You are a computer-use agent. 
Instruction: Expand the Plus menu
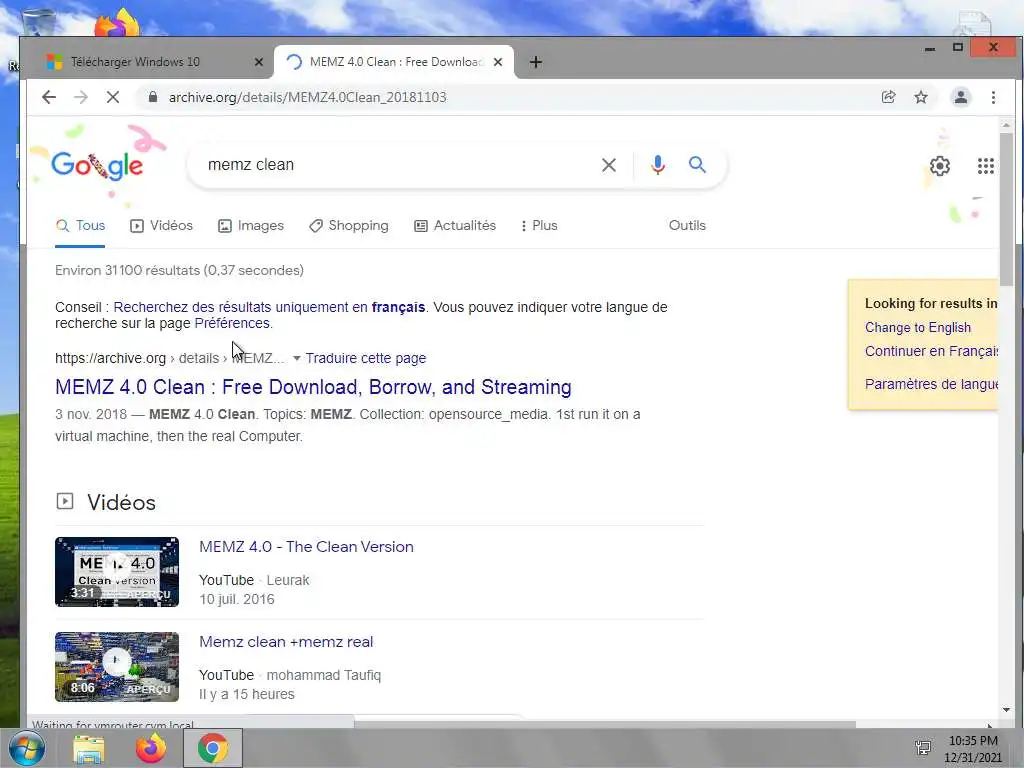[x=539, y=225]
